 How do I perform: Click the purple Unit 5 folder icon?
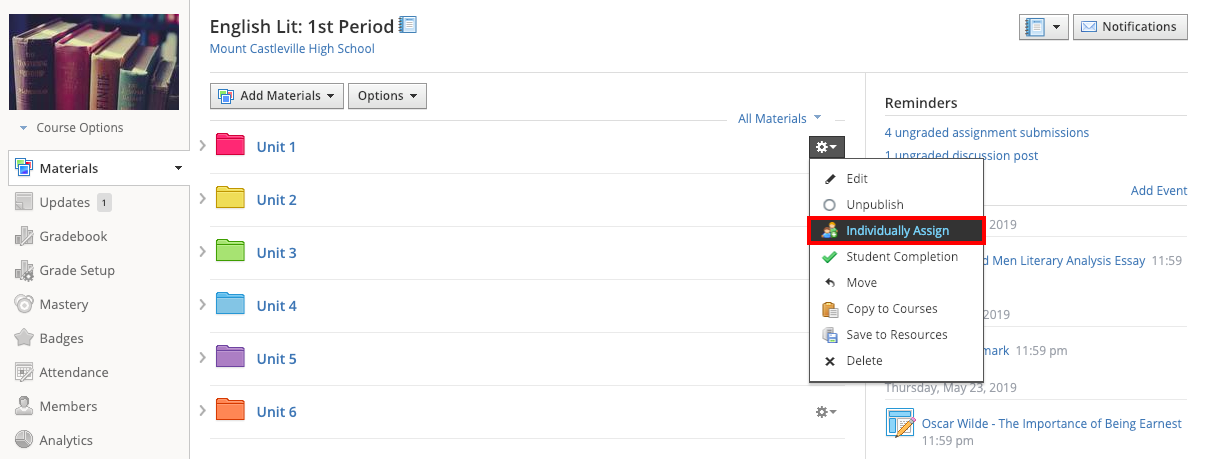pos(230,358)
